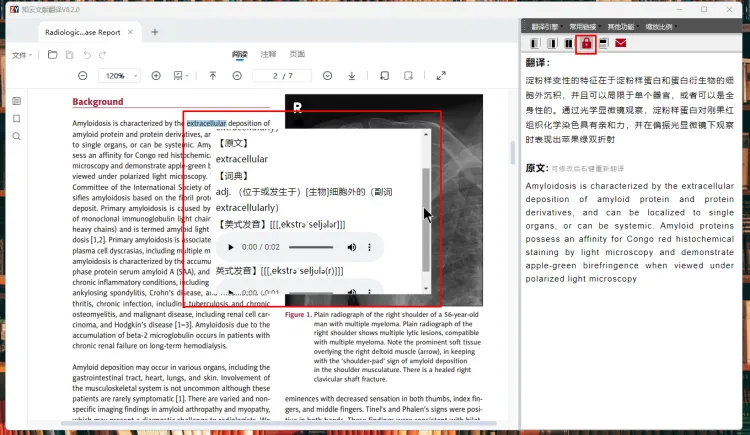Click the highlighted word extracellular in document

click(206, 123)
